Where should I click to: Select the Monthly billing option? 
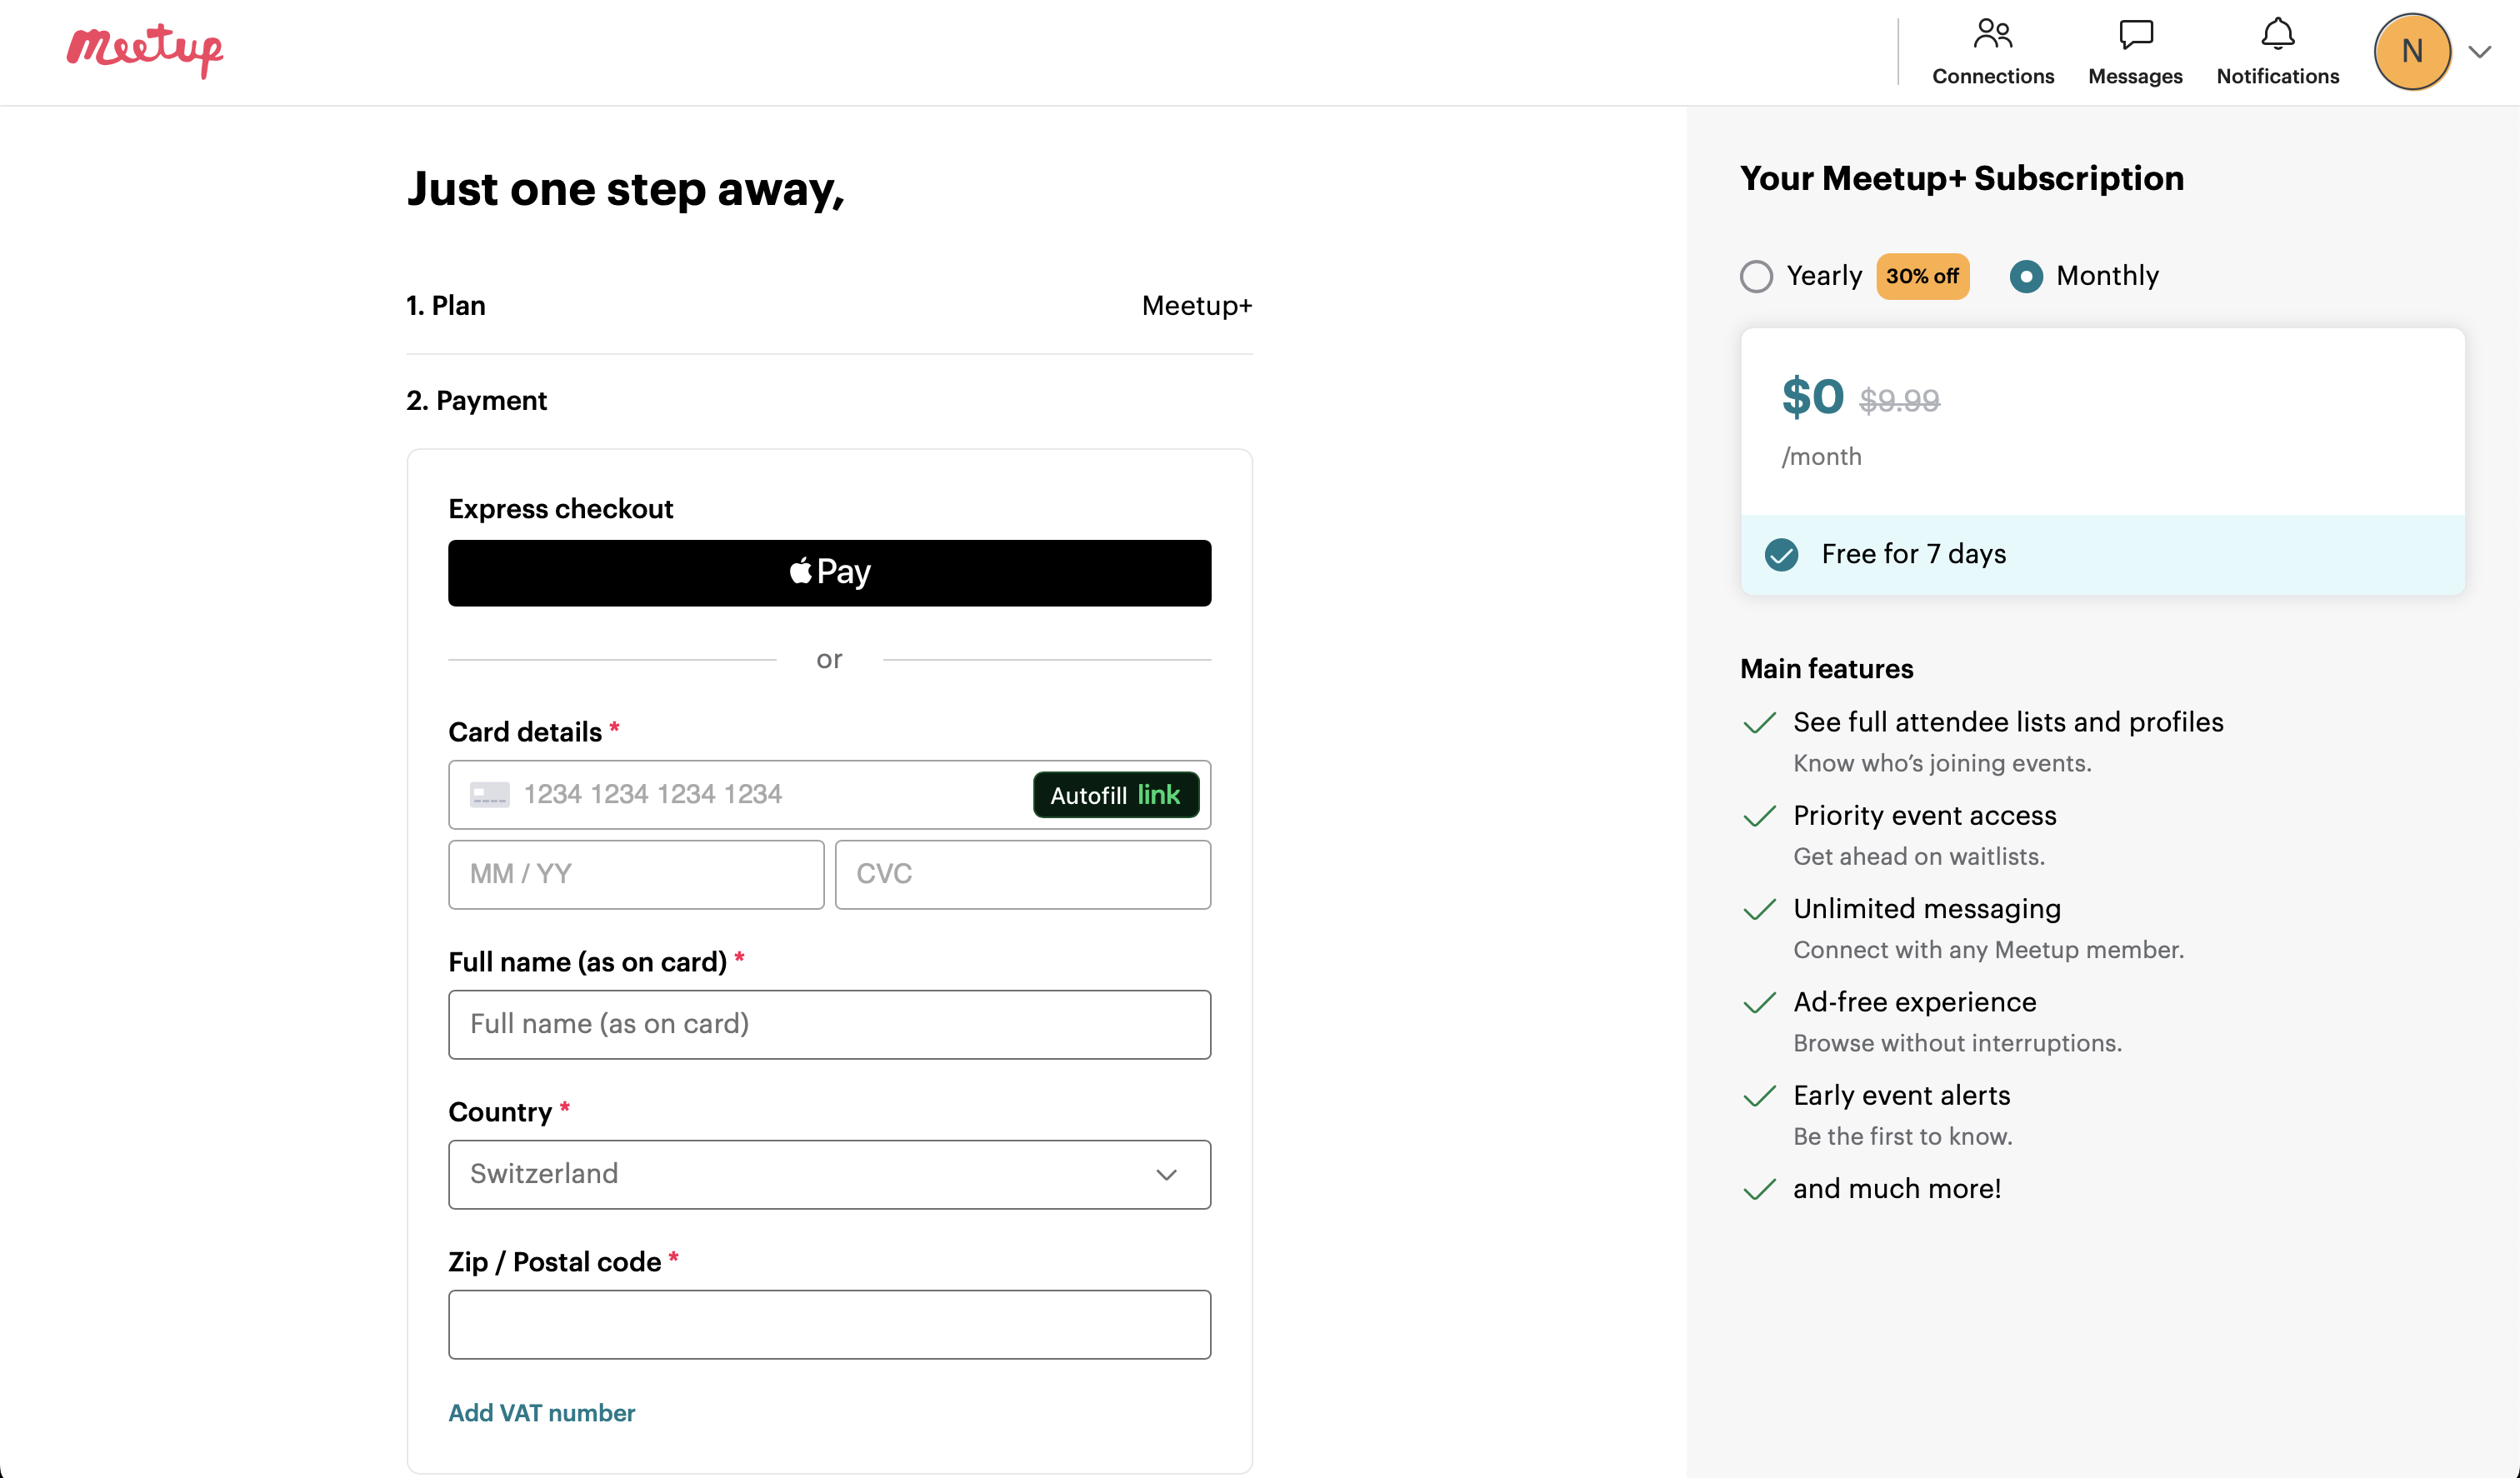2026,276
